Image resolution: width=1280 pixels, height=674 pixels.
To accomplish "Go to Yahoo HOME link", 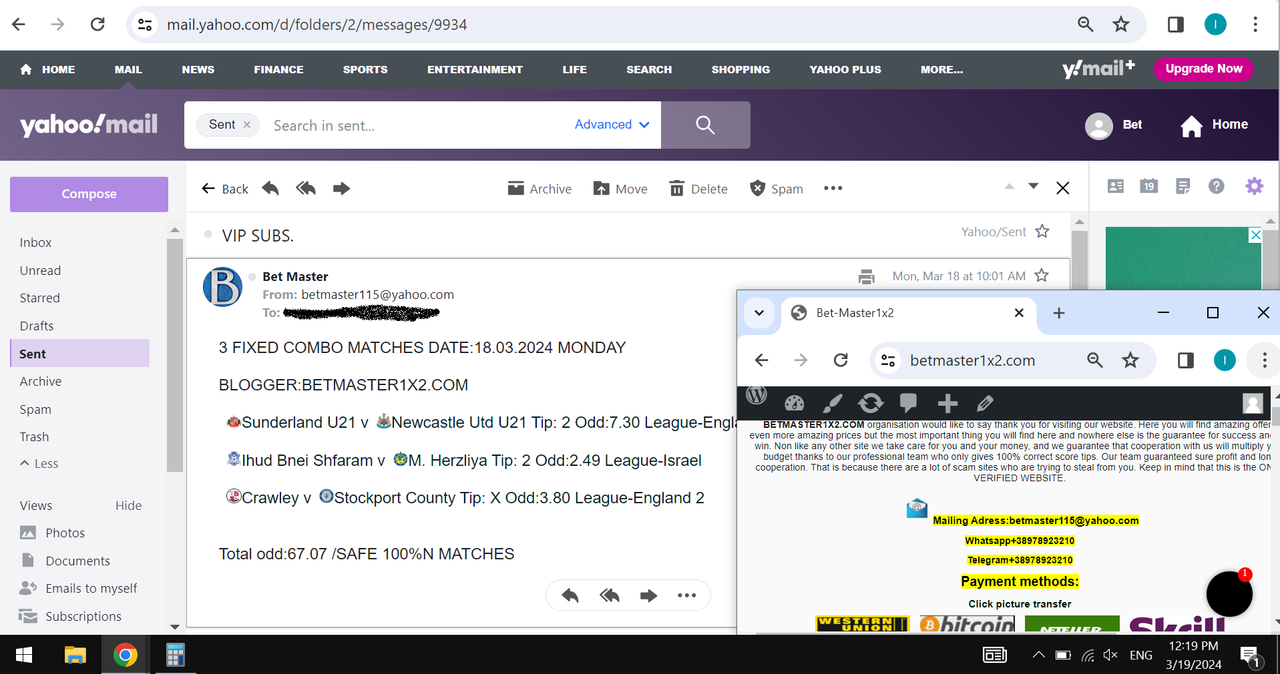I will (48, 70).
